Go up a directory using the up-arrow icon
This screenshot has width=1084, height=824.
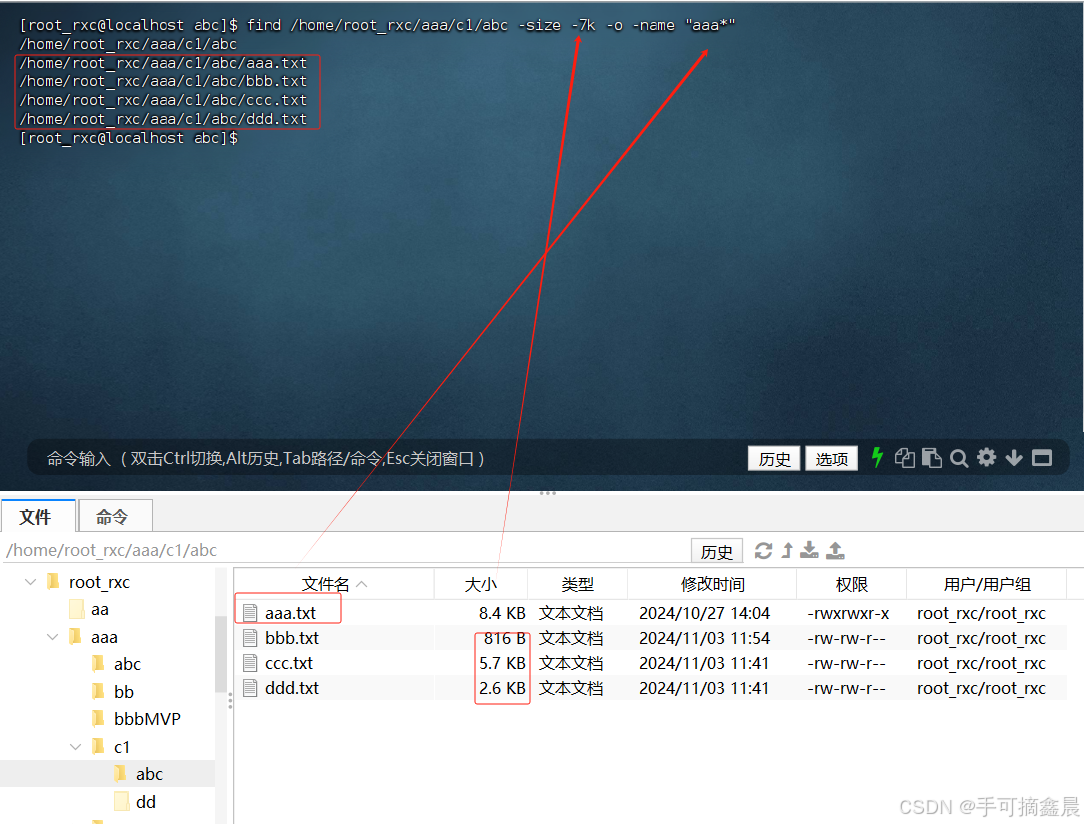(x=788, y=550)
